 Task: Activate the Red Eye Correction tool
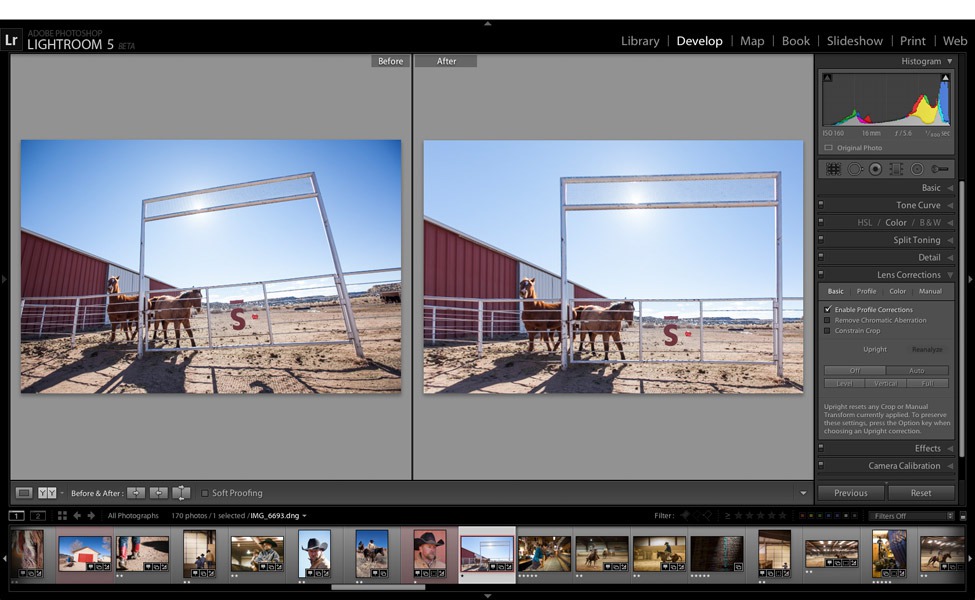click(x=875, y=169)
